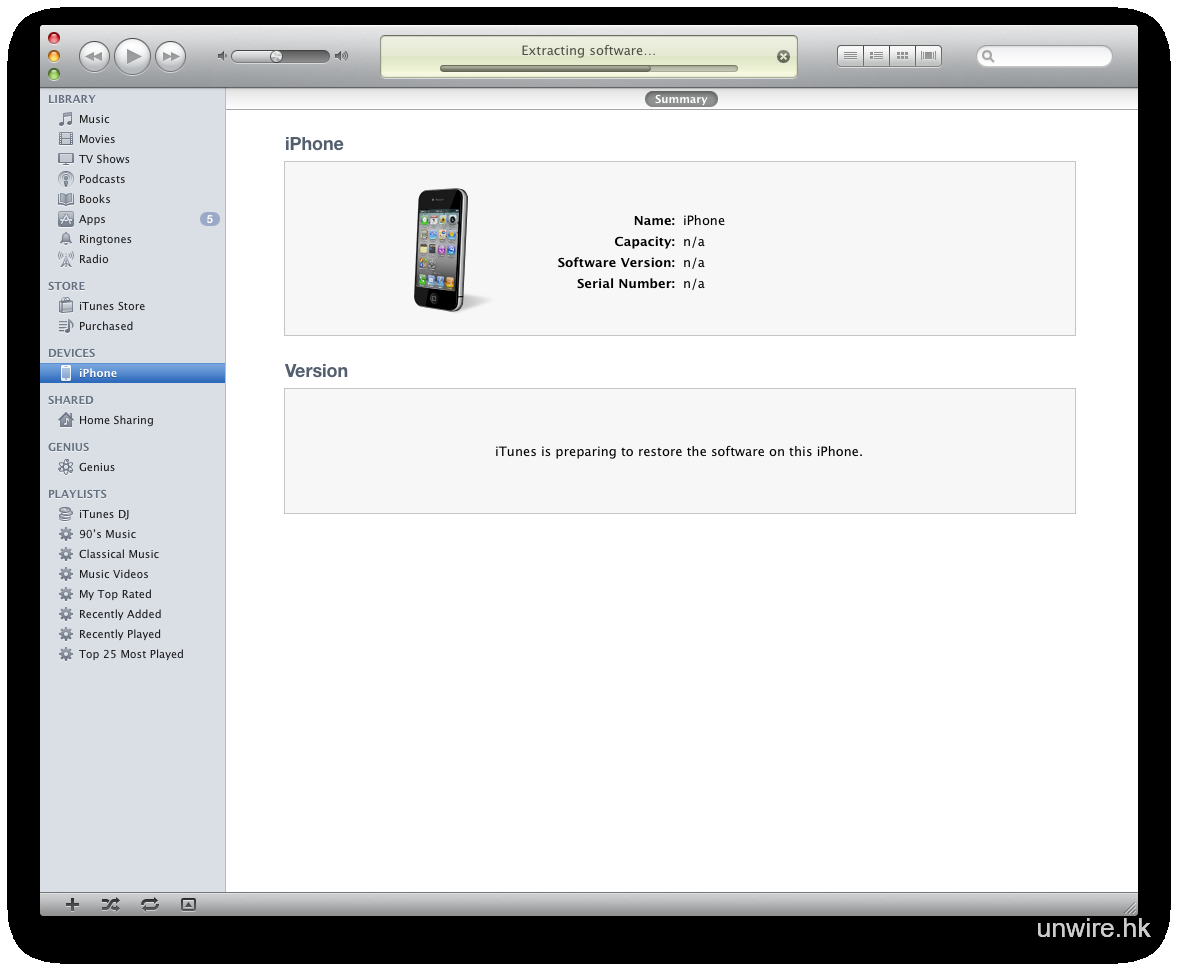Switch to Cover Flow view
1178x971 pixels.
pos(928,56)
